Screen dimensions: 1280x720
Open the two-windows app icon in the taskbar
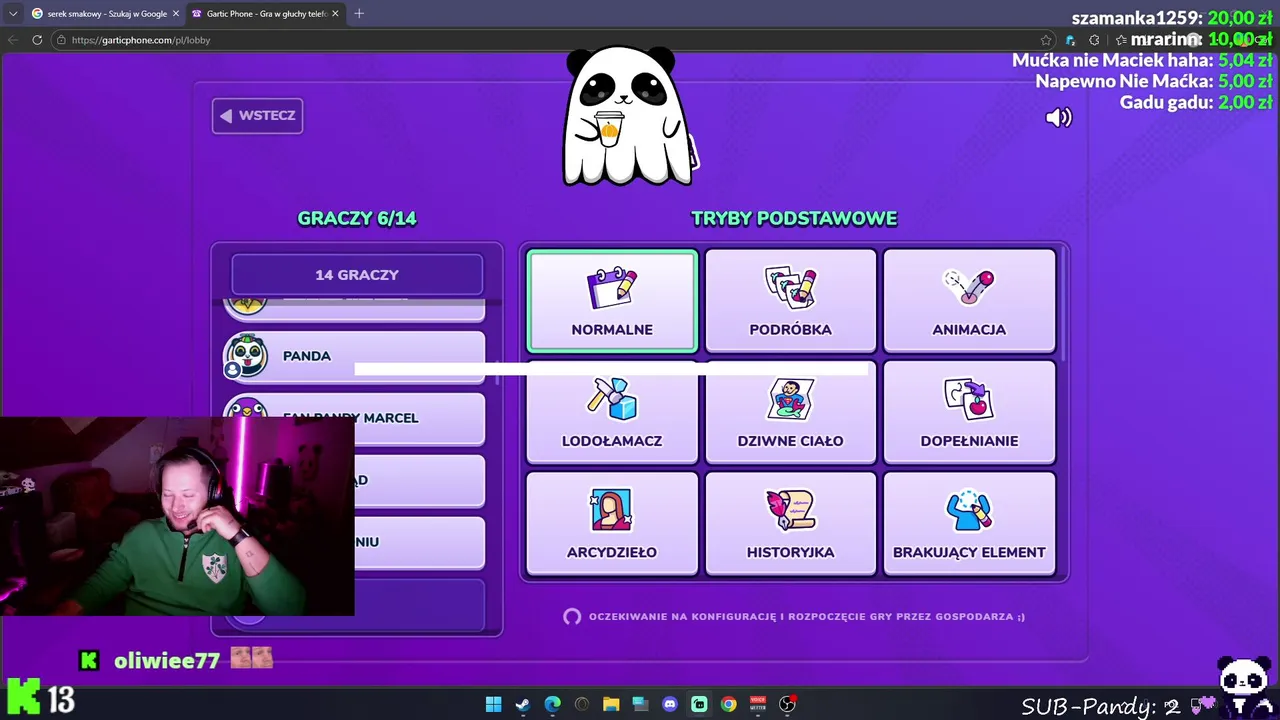tap(640, 704)
